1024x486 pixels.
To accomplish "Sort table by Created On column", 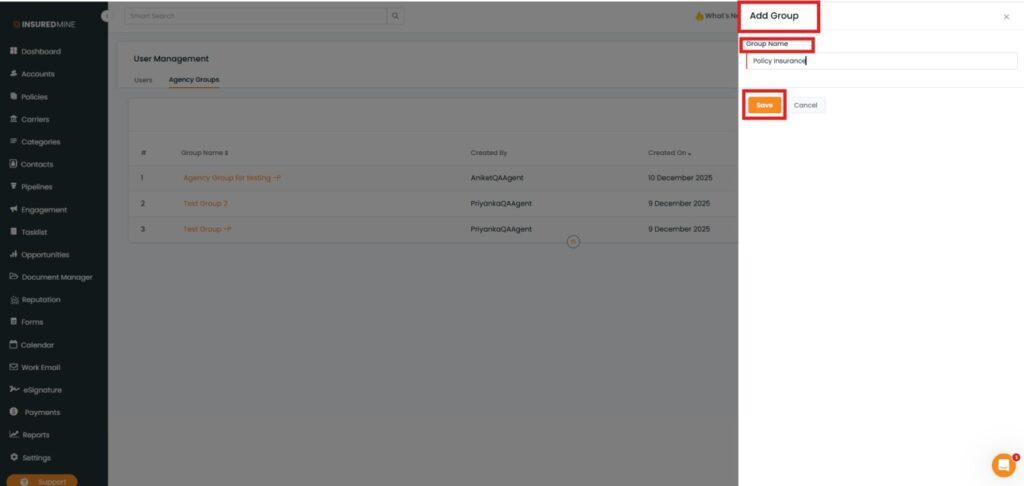I will tap(670, 153).
